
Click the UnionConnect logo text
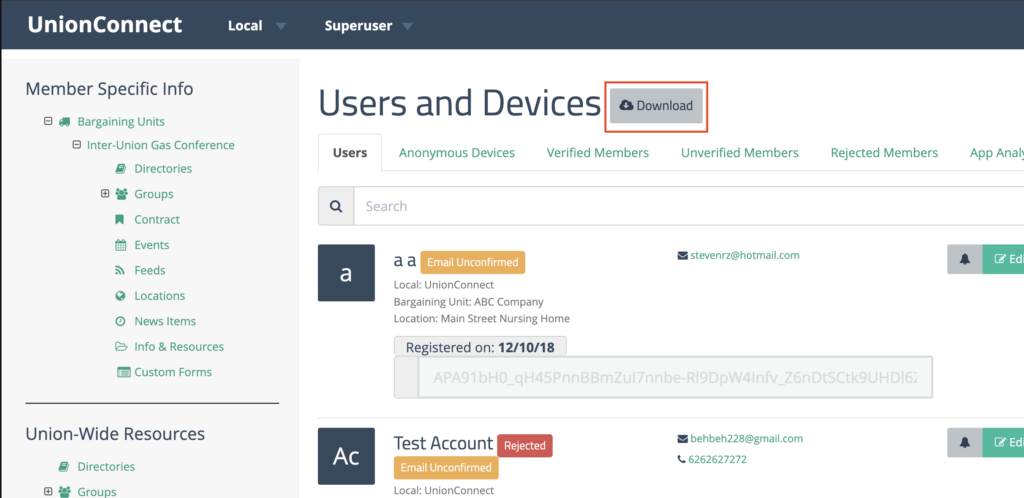point(105,25)
